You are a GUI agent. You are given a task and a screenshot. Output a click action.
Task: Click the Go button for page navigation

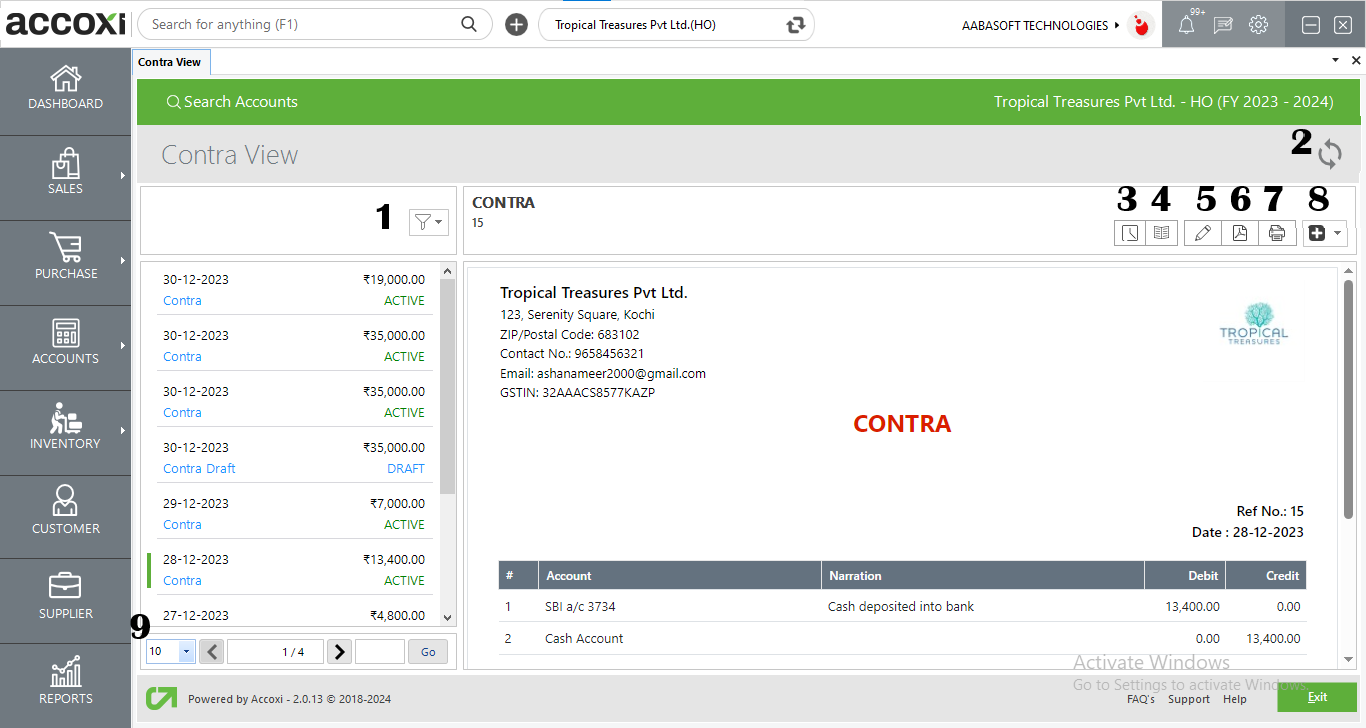427,651
